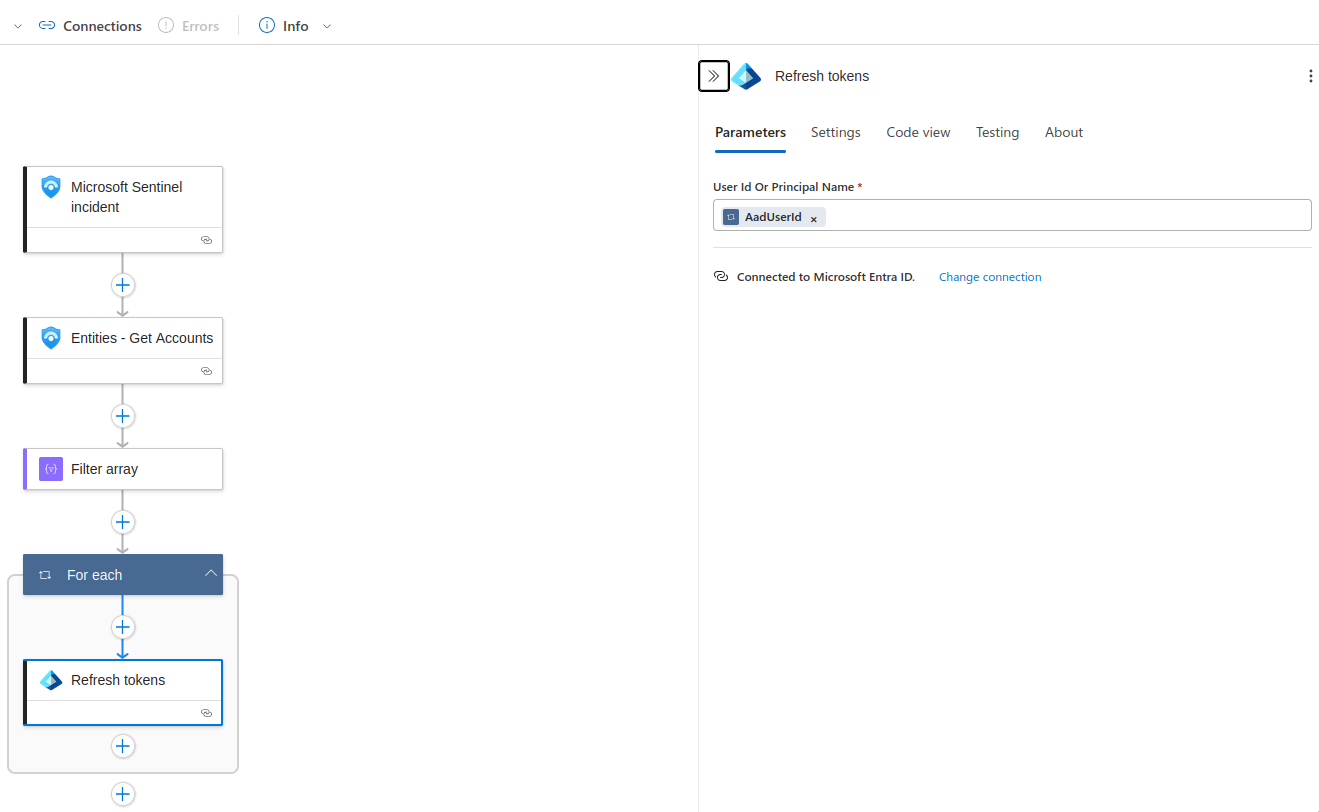Click the Refresh tokens node icon
This screenshot has height=812, width=1319.
[51, 680]
